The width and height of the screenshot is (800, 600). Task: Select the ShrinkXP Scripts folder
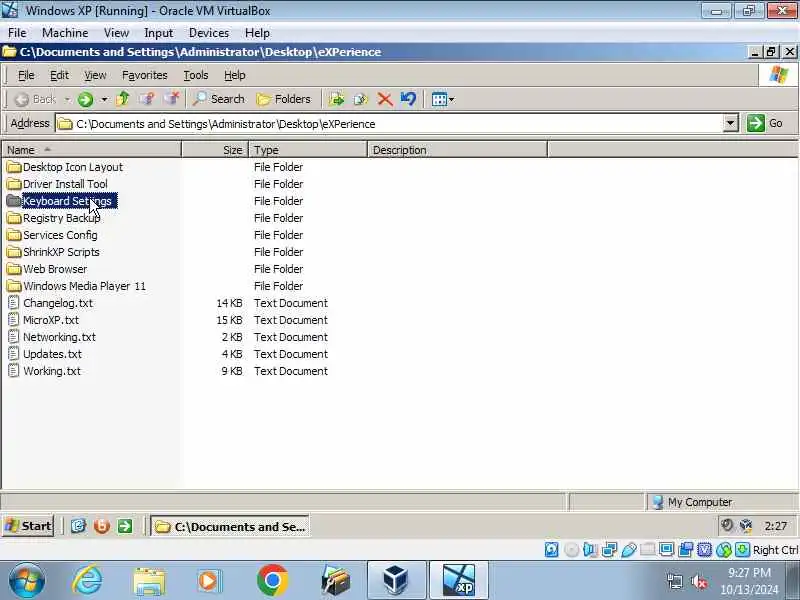coord(53,252)
